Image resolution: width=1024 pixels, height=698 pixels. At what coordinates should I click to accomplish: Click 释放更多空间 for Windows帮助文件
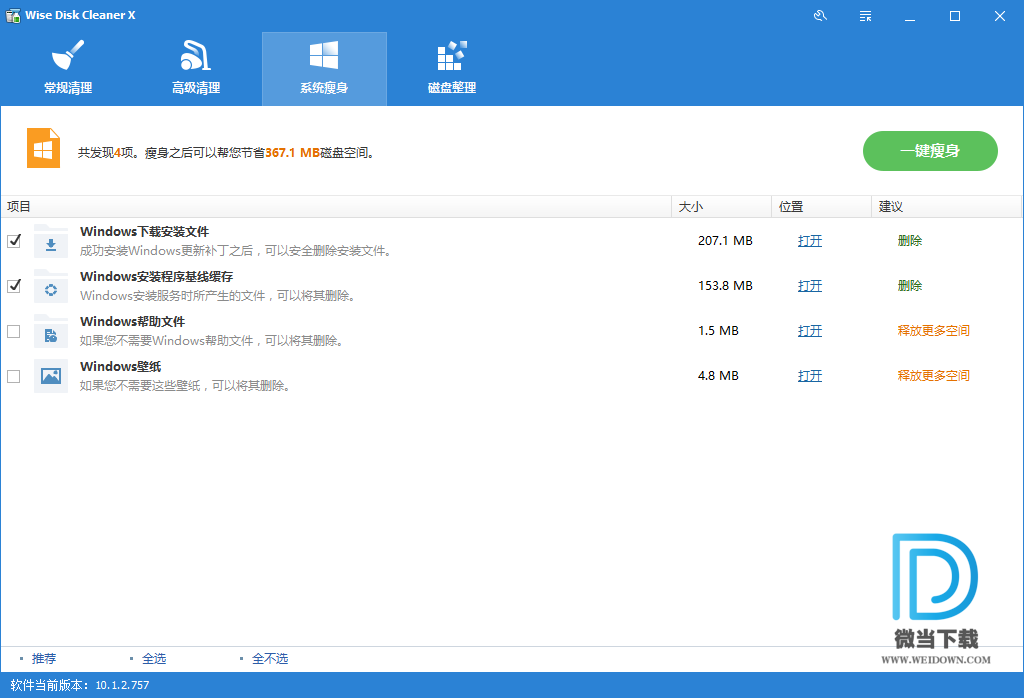click(933, 331)
